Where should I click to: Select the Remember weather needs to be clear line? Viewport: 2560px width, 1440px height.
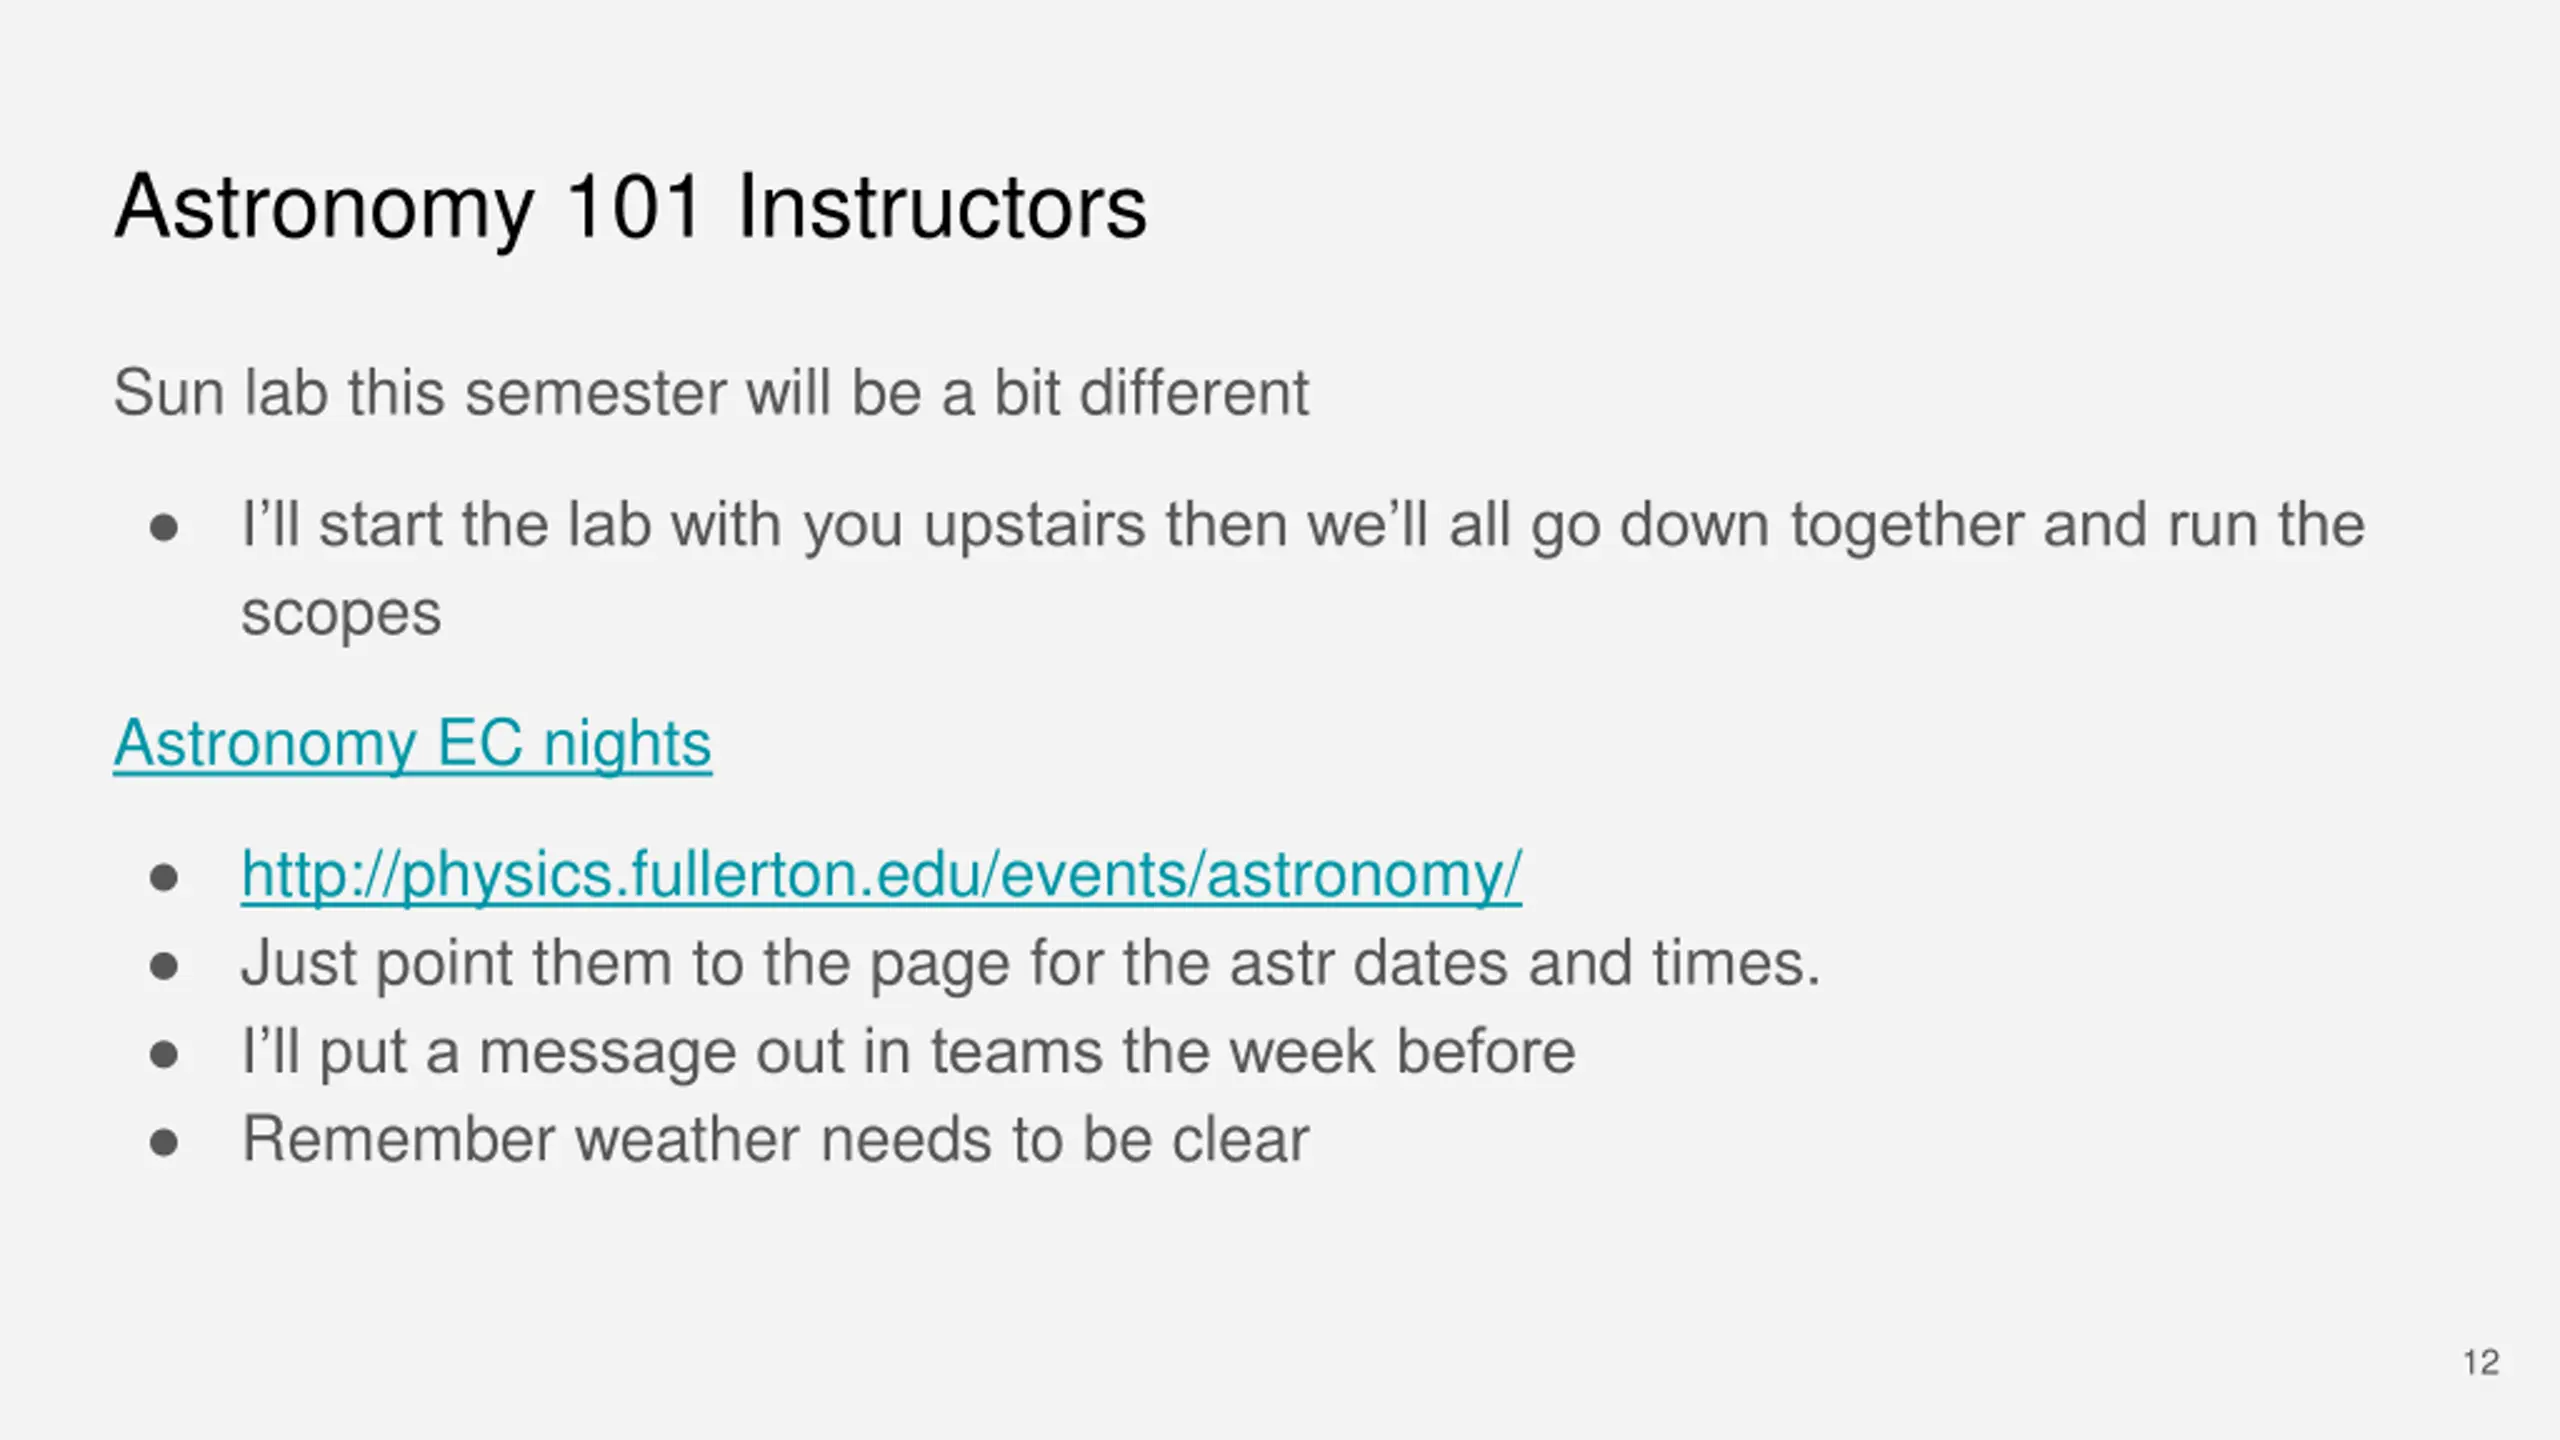(x=776, y=1140)
